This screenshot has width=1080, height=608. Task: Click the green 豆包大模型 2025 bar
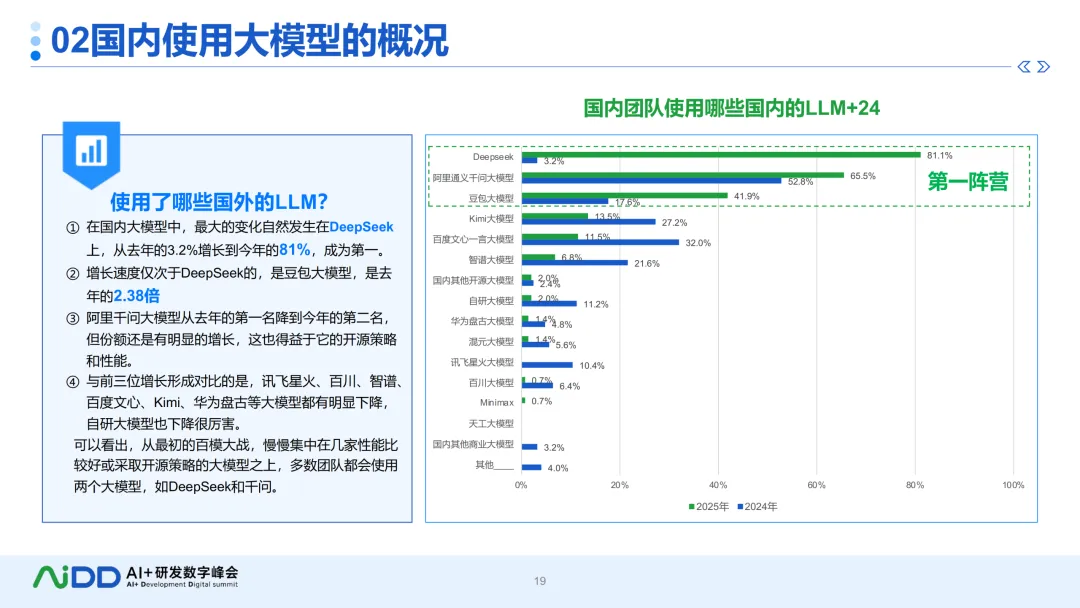(625, 196)
